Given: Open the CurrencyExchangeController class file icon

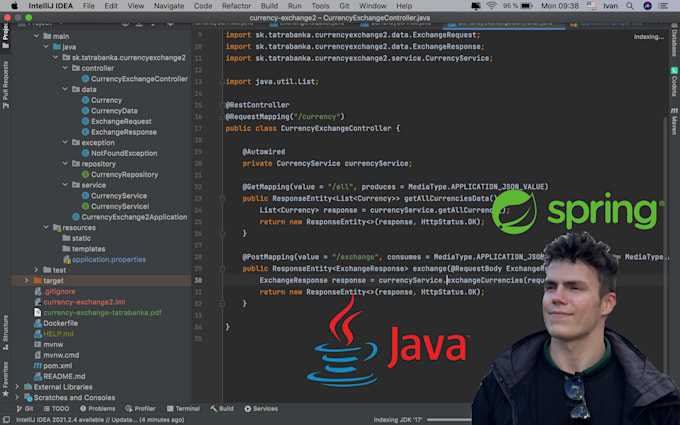Looking at the screenshot, I should 85,78.
